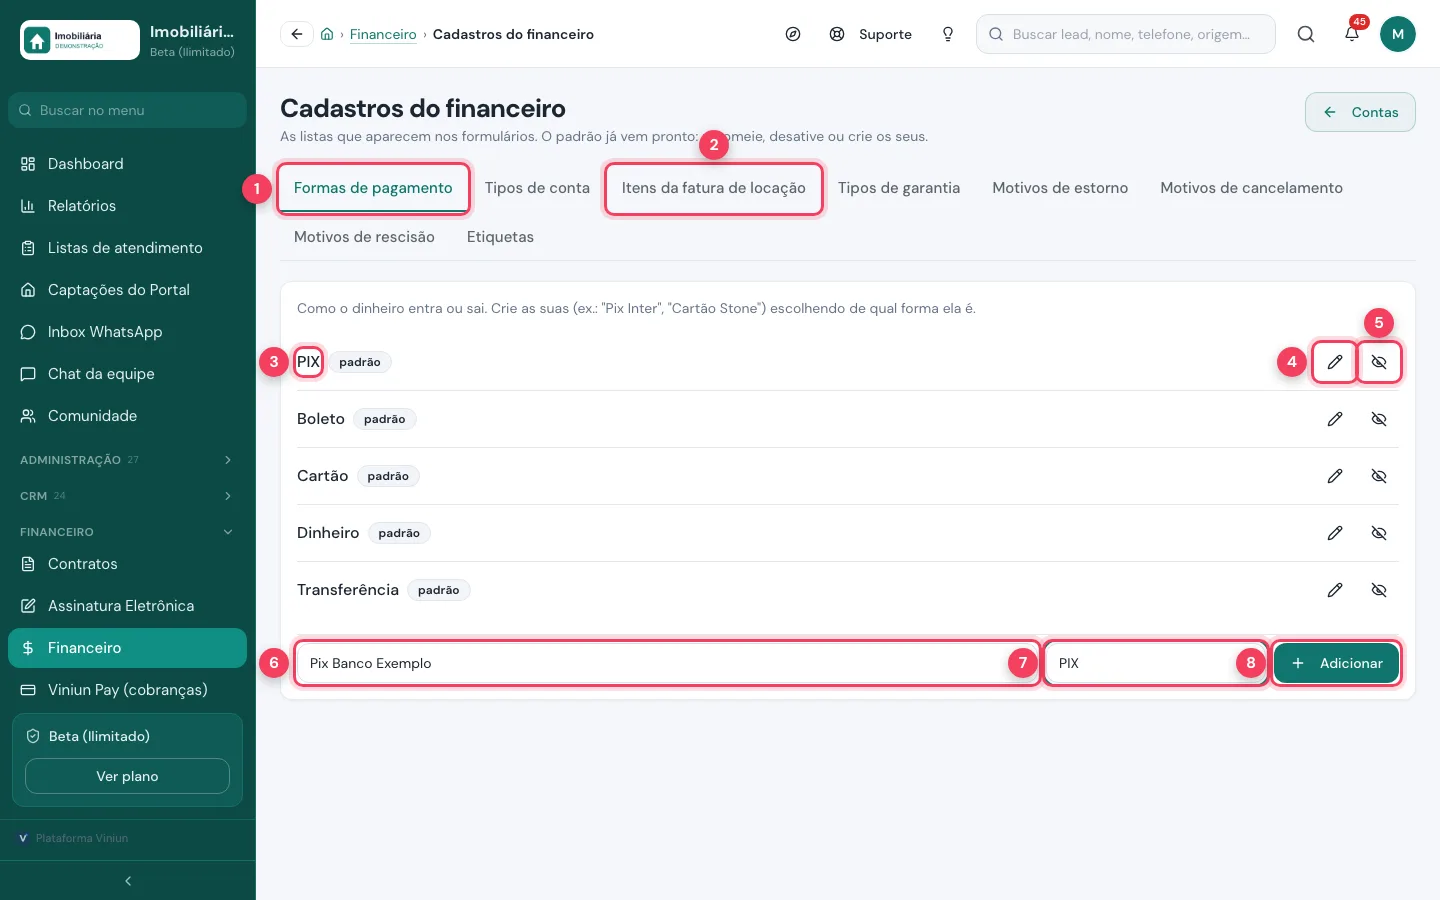Screen dimensions: 1440x900
Task: Click the Beta (ilimitado) plan label
Action: 99,736
